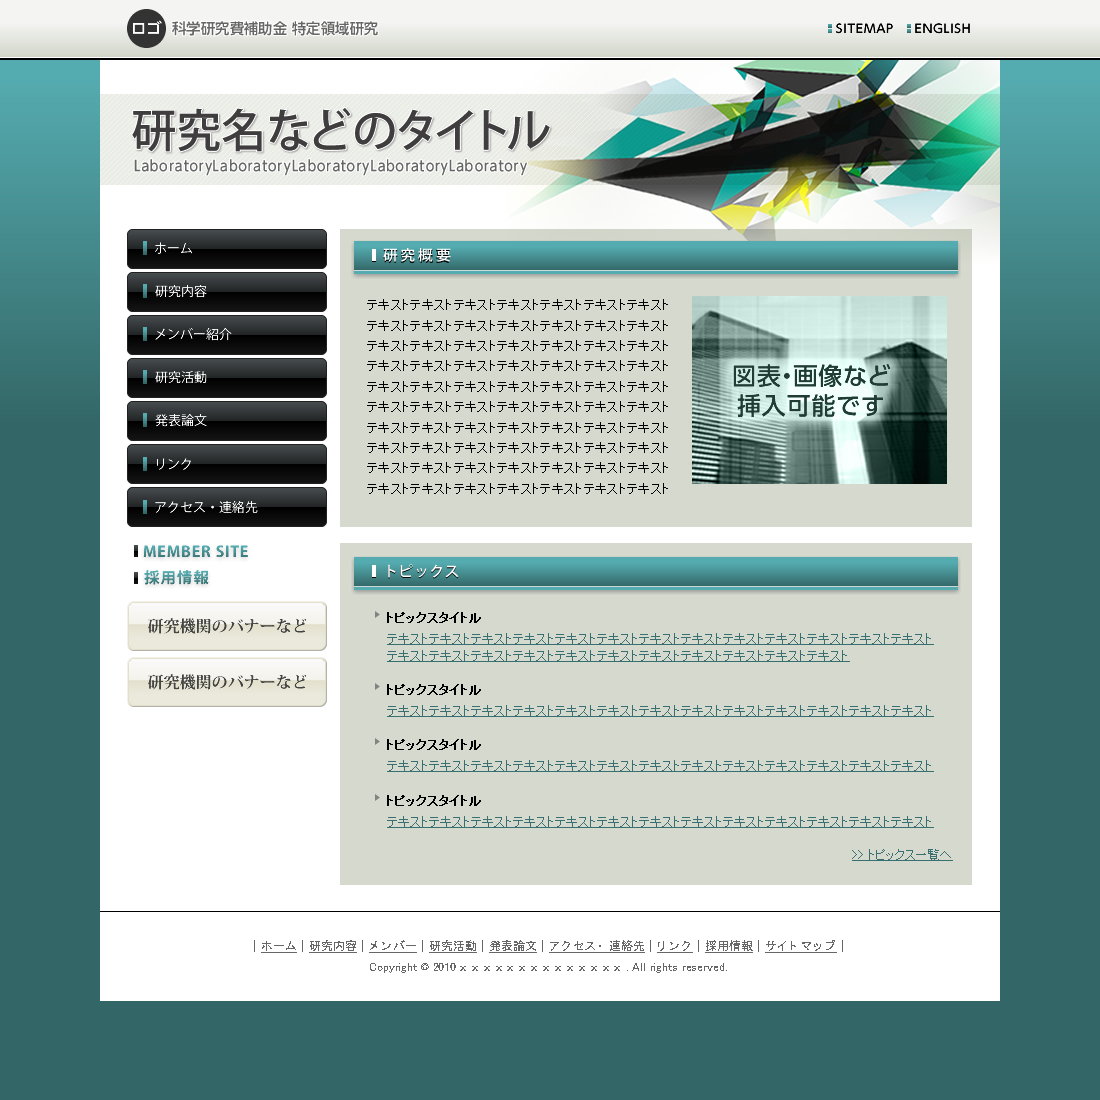Select 発表論文 in the footer links
The width and height of the screenshot is (1100, 1100).
(513, 946)
